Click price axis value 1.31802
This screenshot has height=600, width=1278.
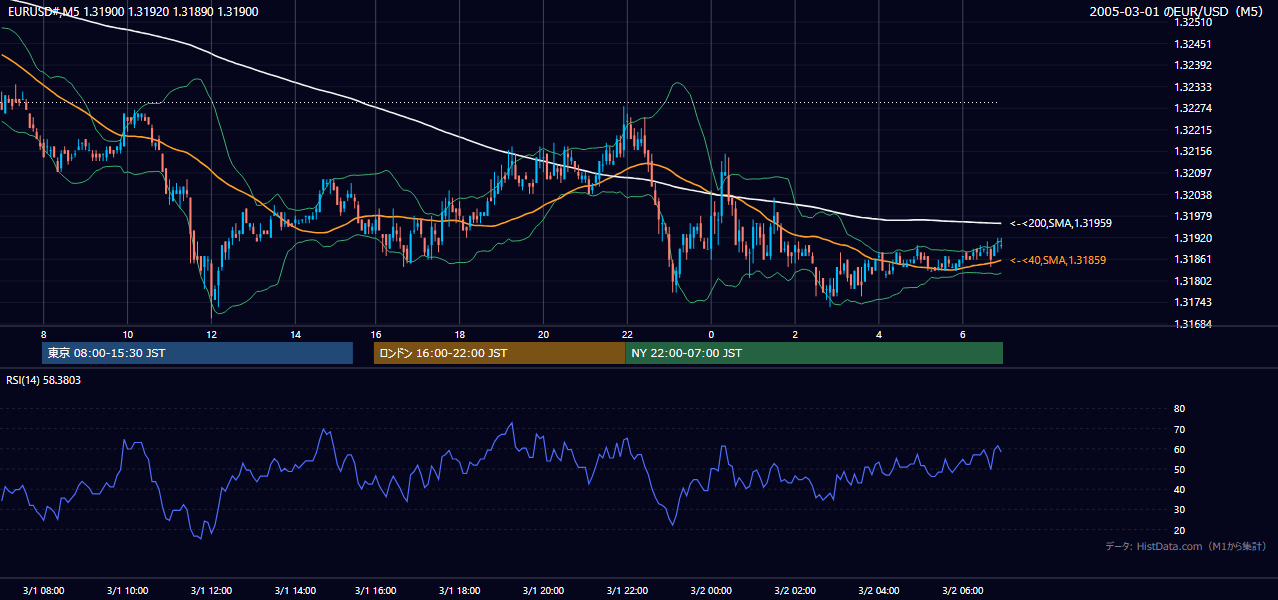1192,281
